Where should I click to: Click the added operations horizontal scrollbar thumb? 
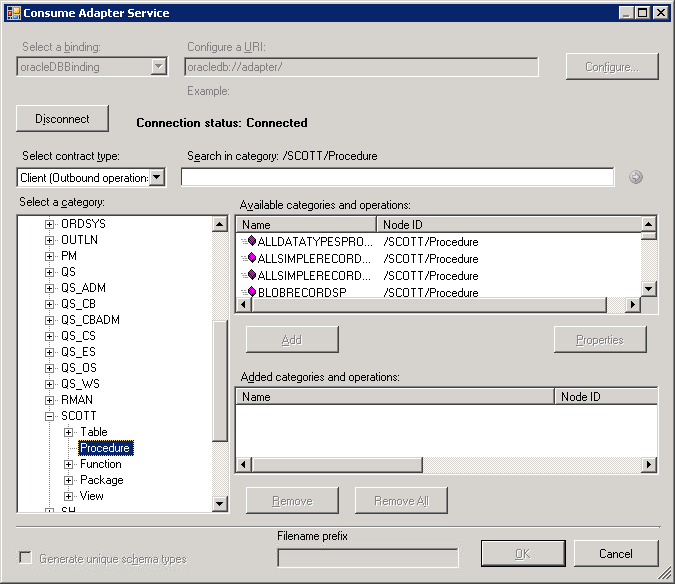point(337,465)
